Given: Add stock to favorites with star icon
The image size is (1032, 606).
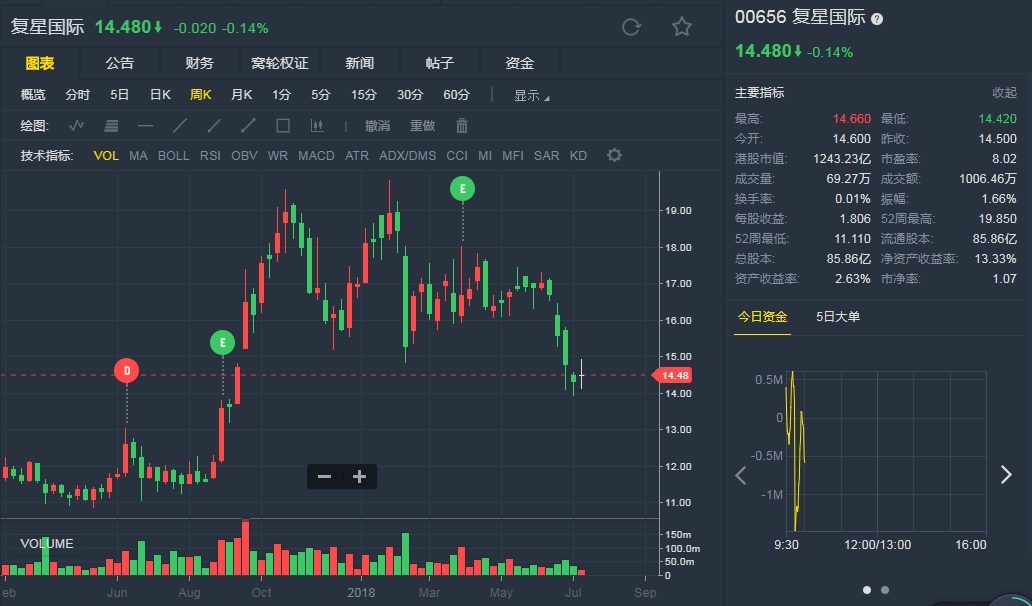Looking at the screenshot, I should (682, 27).
